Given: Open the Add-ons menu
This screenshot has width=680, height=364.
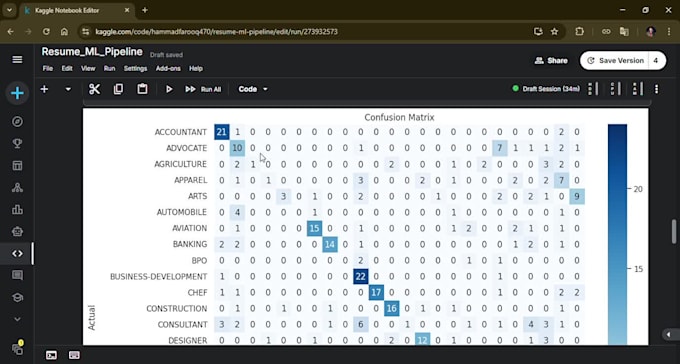Looking at the screenshot, I should tap(168, 69).
